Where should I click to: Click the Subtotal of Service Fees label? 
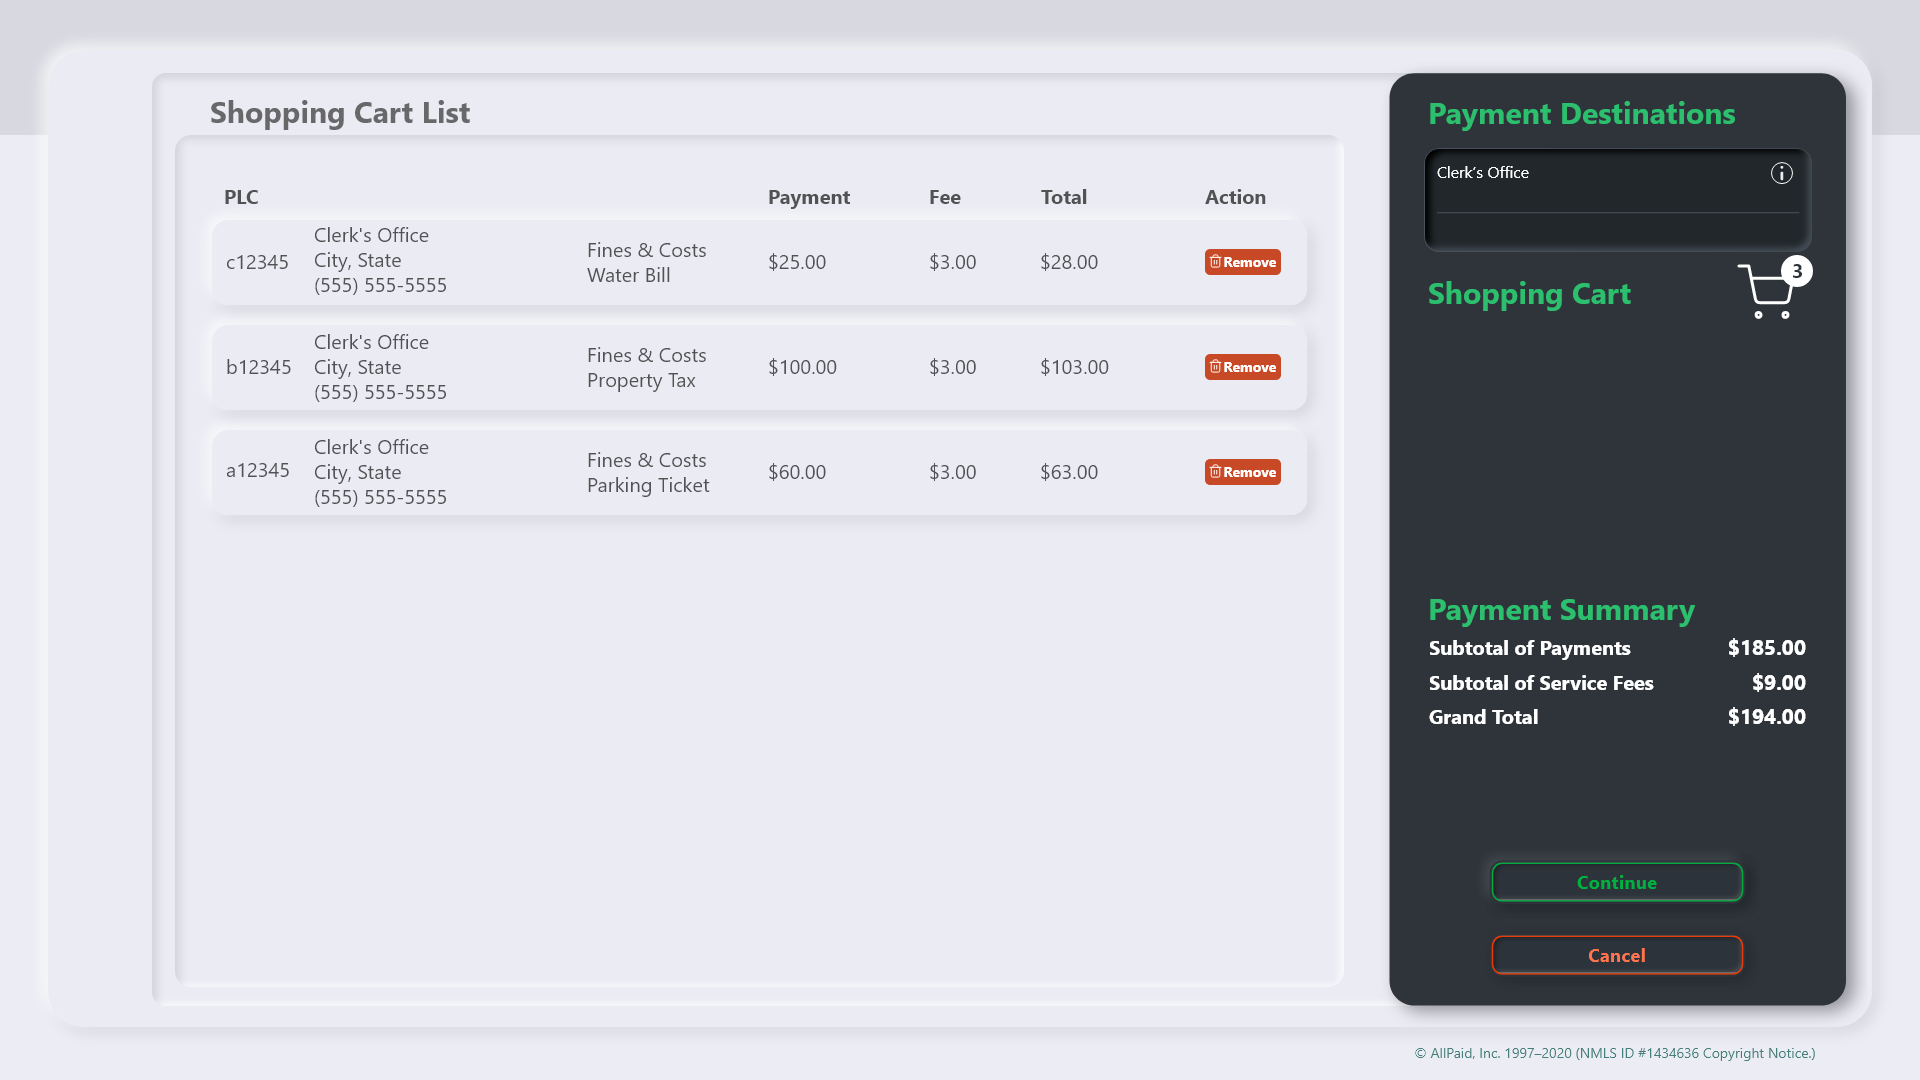coord(1541,683)
